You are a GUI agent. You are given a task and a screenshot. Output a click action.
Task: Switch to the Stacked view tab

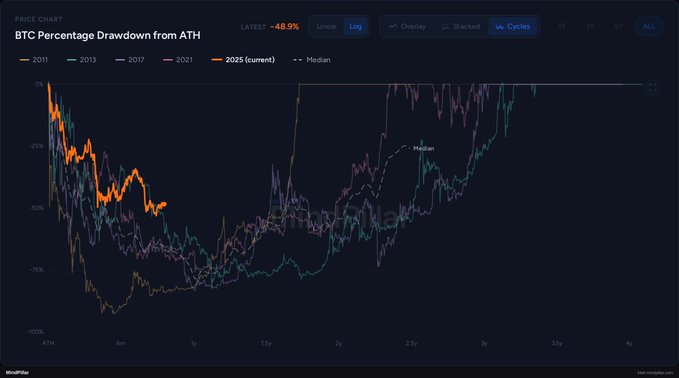(x=461, y=26)
